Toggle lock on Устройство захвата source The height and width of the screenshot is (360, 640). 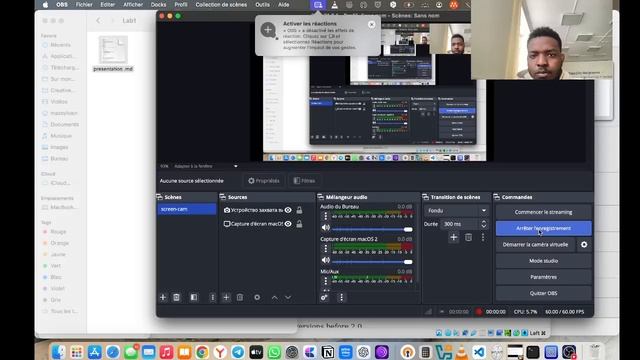pyautogui.click(x=299, y=210)
